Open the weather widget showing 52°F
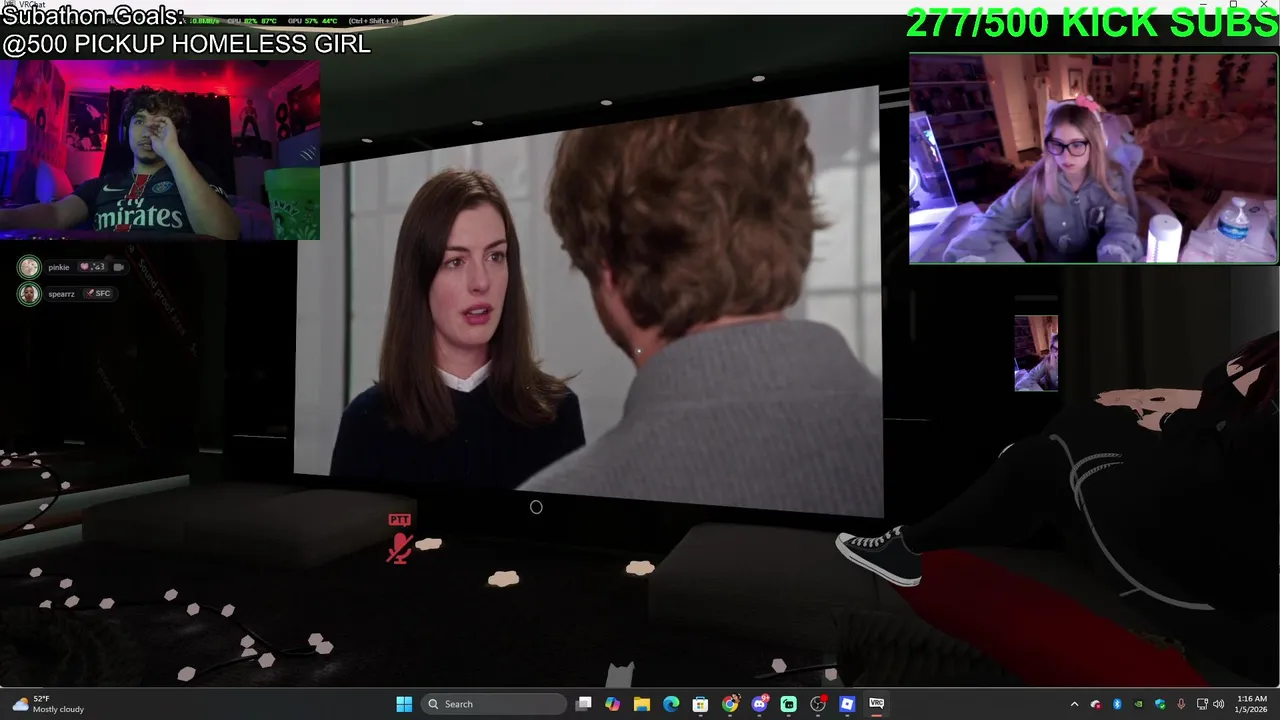Image resolution: width=1280 pixels, height=720 pixels. (x=48, y=704)
